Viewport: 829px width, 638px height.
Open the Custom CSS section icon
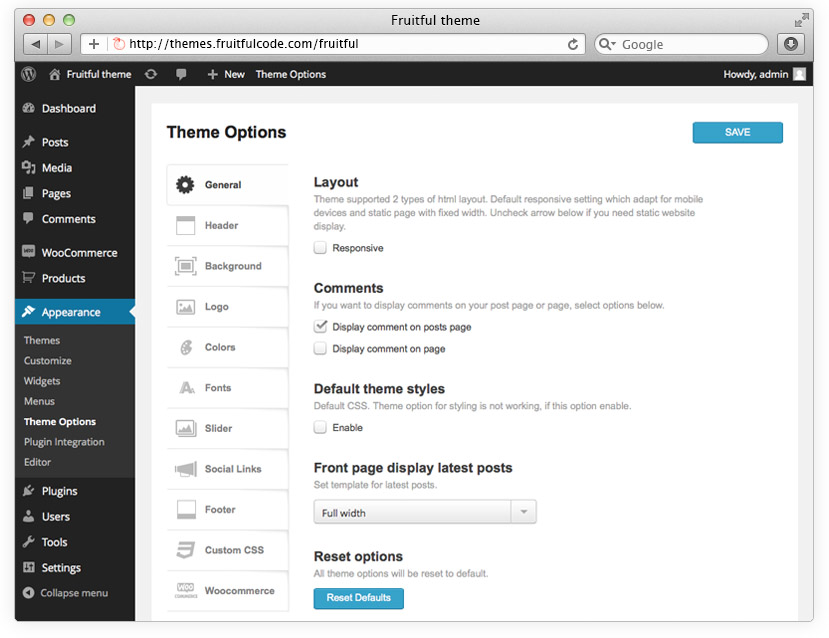(x=185, y=550)
